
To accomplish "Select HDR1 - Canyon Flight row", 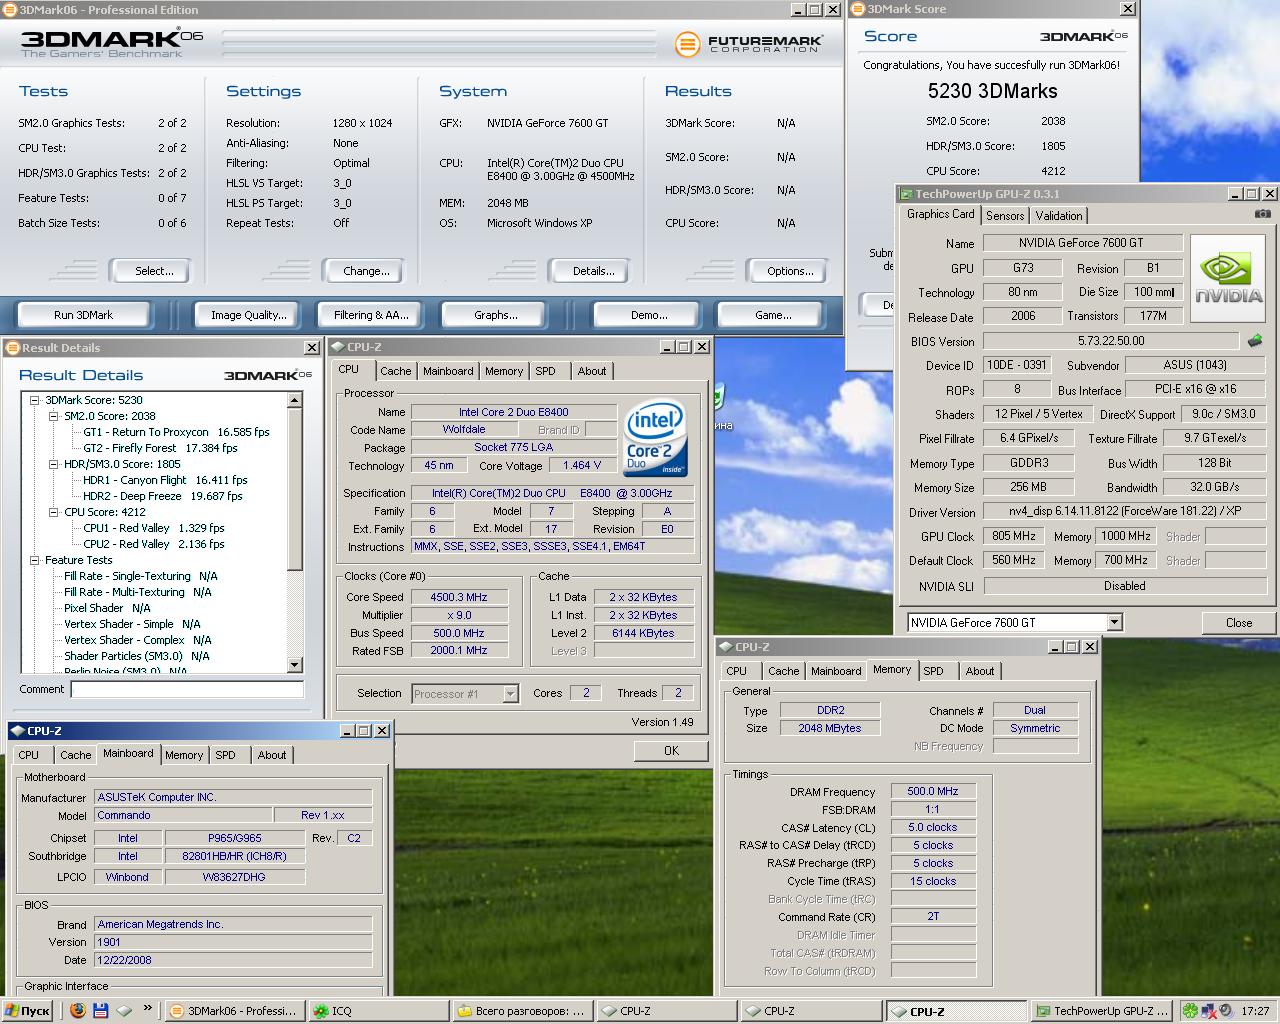I will [x=165, y=480].
